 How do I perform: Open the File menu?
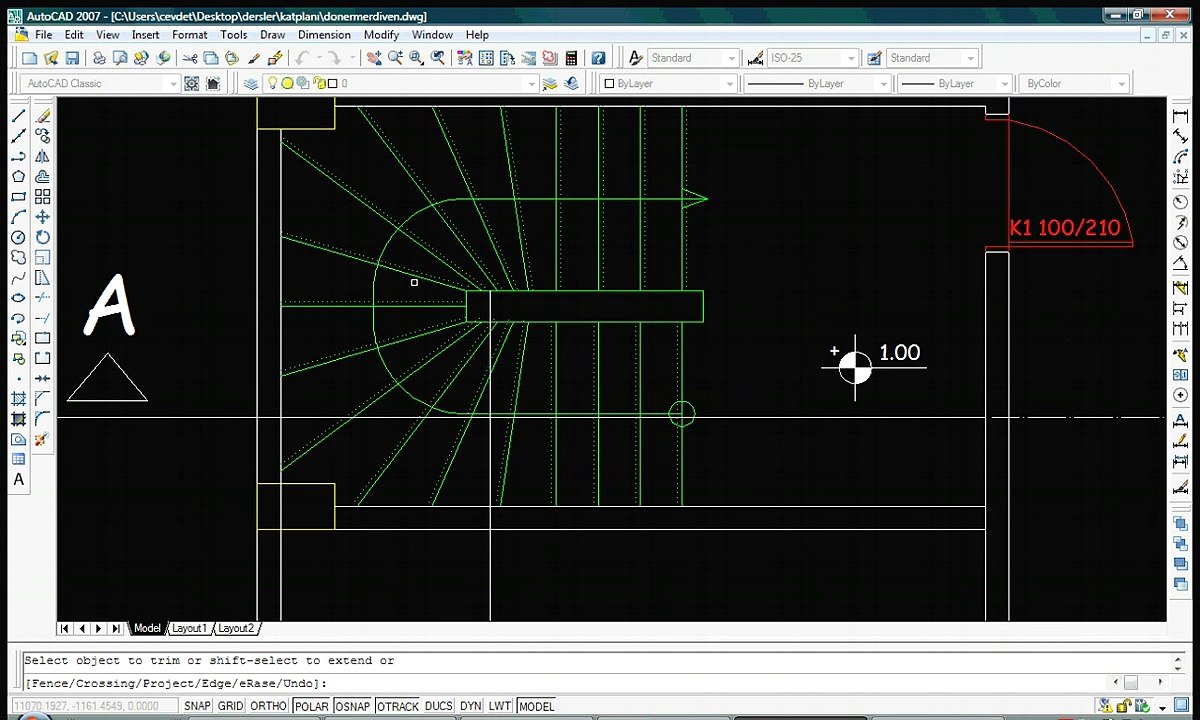[43, 34]
